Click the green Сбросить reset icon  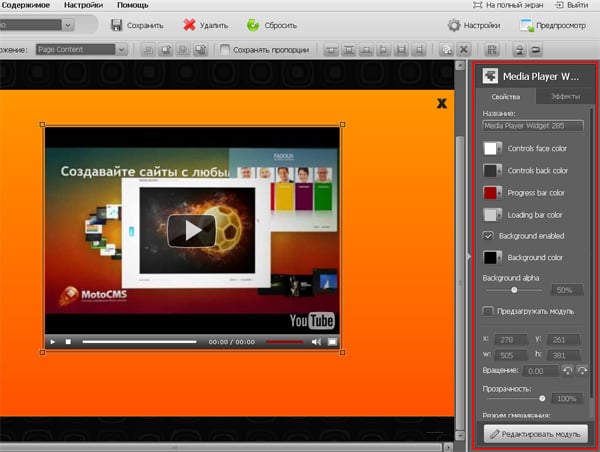255,25
